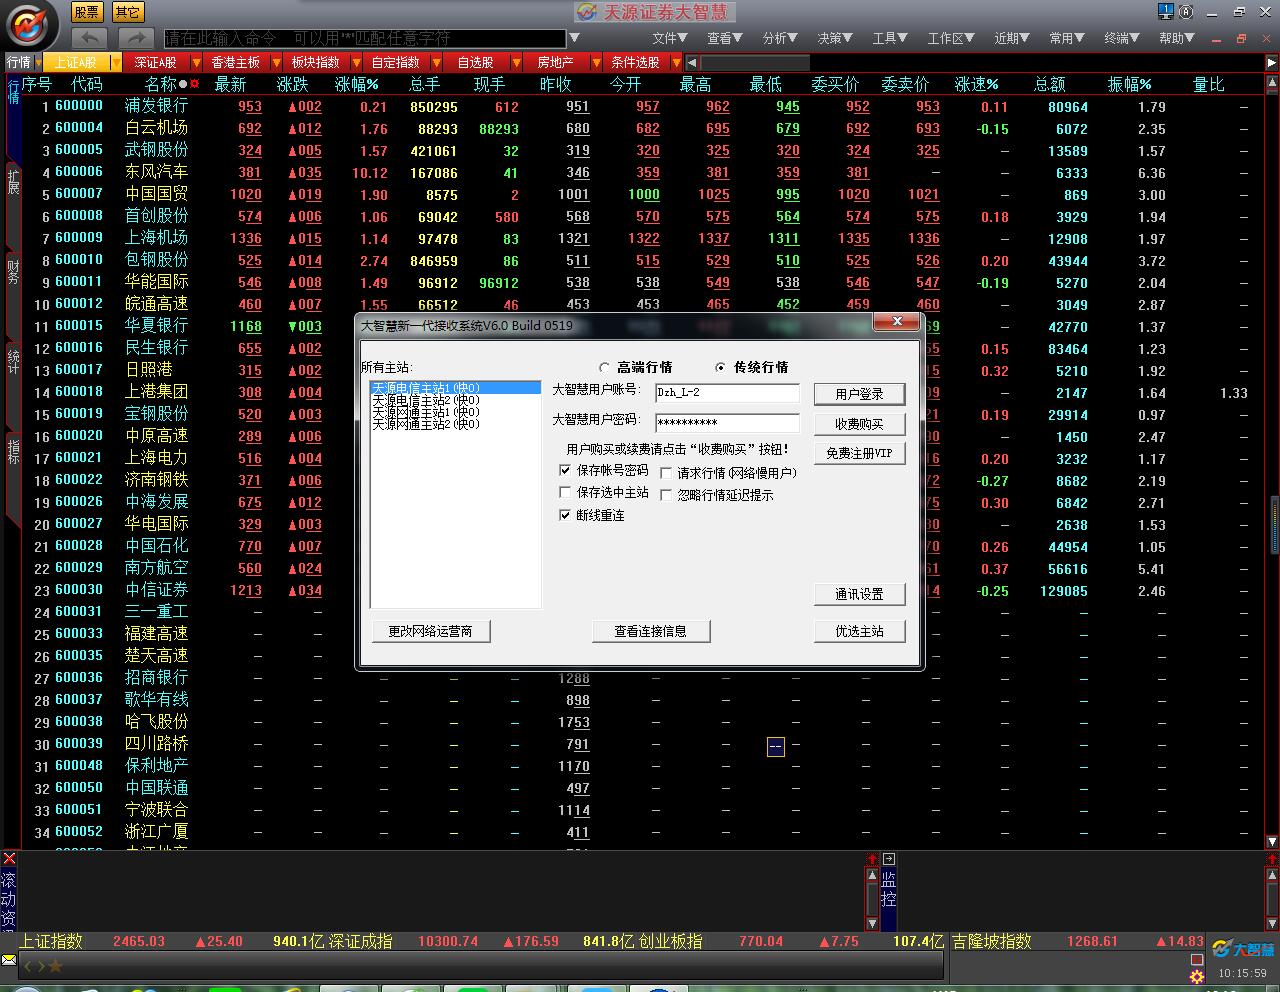Image resolution: width=1280 pixels, height=992 pixels.
Task: Open the 分析 menu
Action: click(779, 38)
